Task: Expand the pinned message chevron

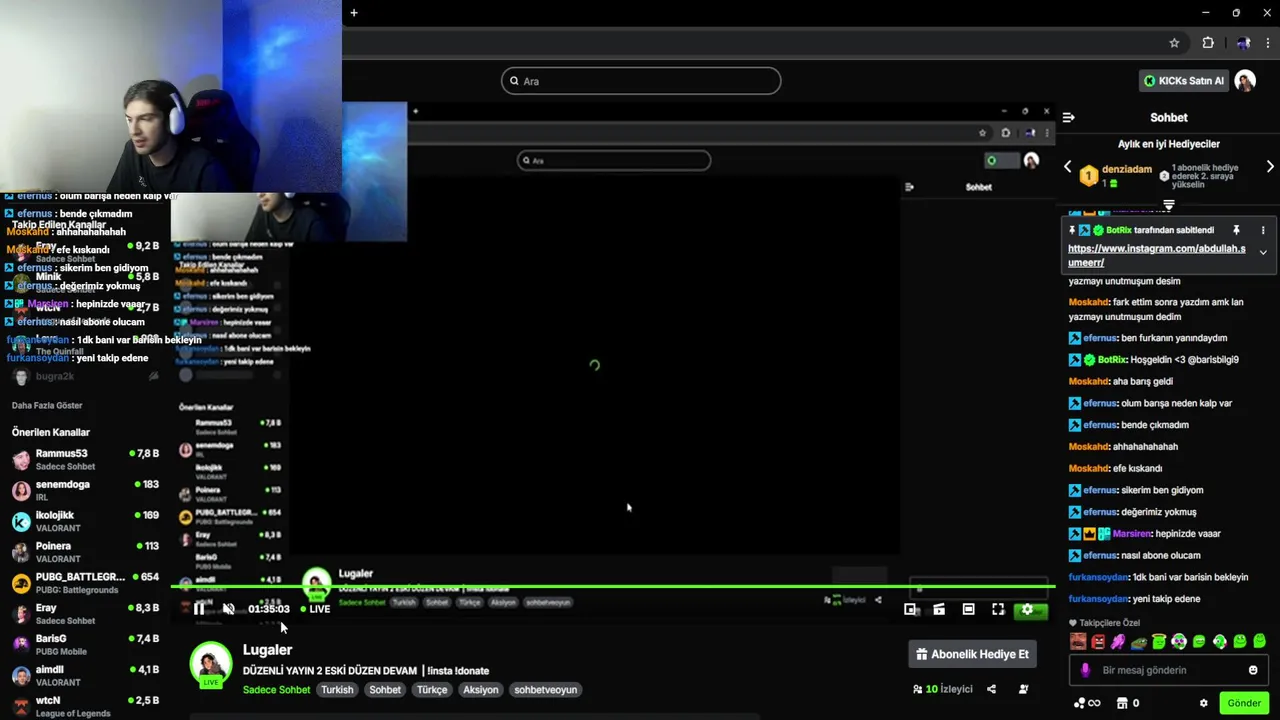Action: 1263,253
